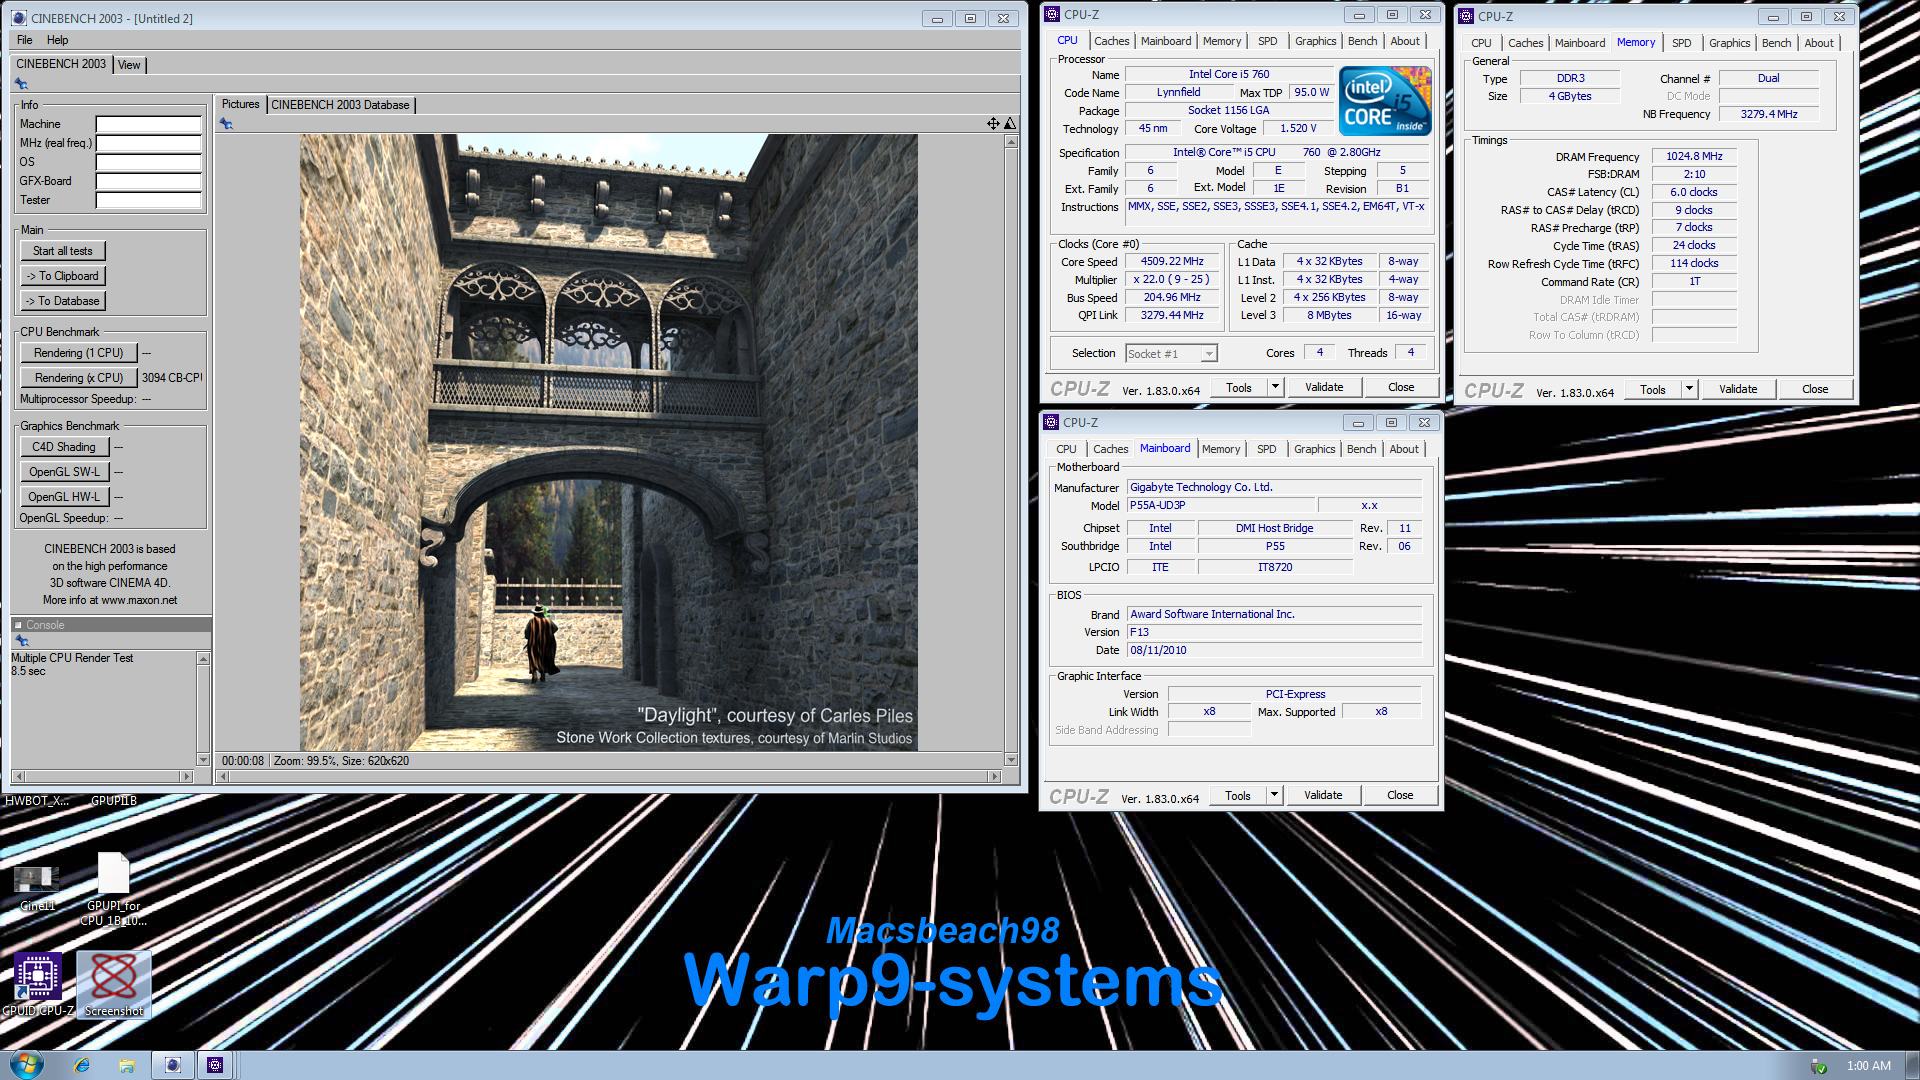Open Graphics tab in CPU-Z Mainboard window
The width and height of the screenshot is (1920, 1080).
[x=1314, y=449]
